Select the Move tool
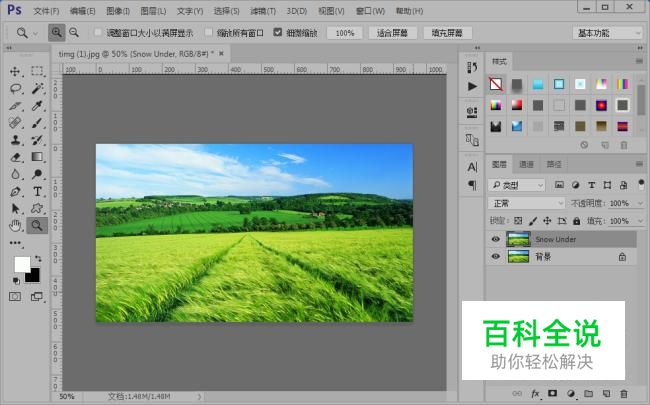 click(x=15, y=72)
